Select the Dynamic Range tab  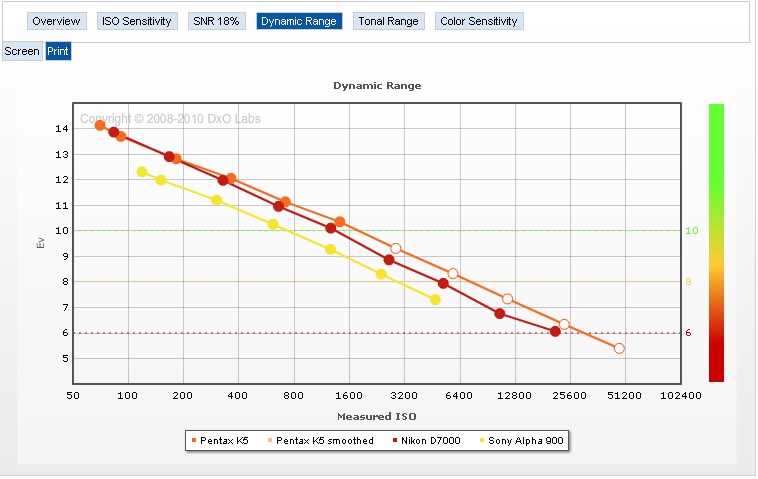coord(299,21)
